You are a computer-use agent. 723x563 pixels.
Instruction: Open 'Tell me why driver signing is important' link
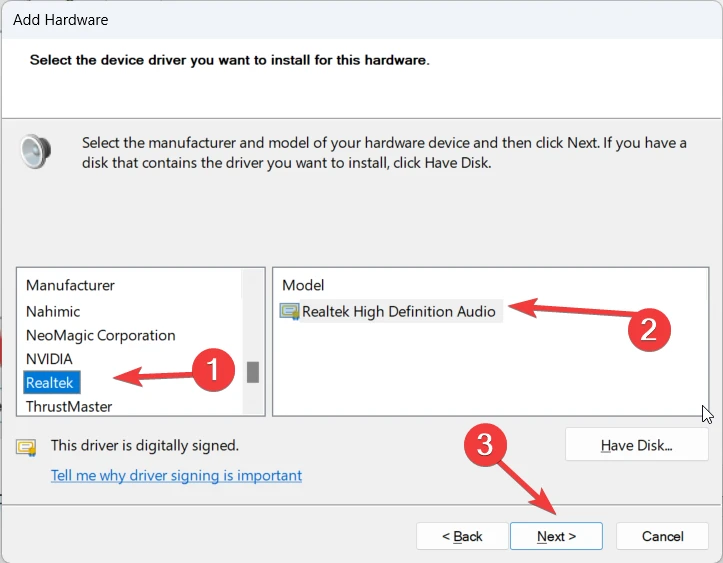(176, 475)
